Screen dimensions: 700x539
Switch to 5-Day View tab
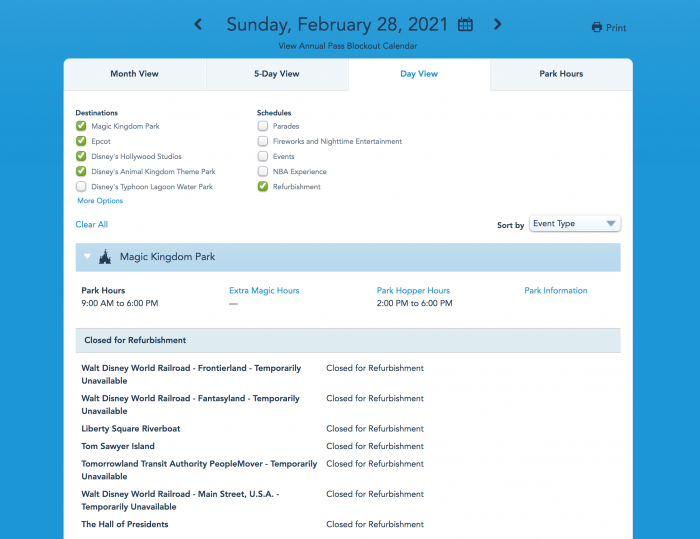pos(277,74)
